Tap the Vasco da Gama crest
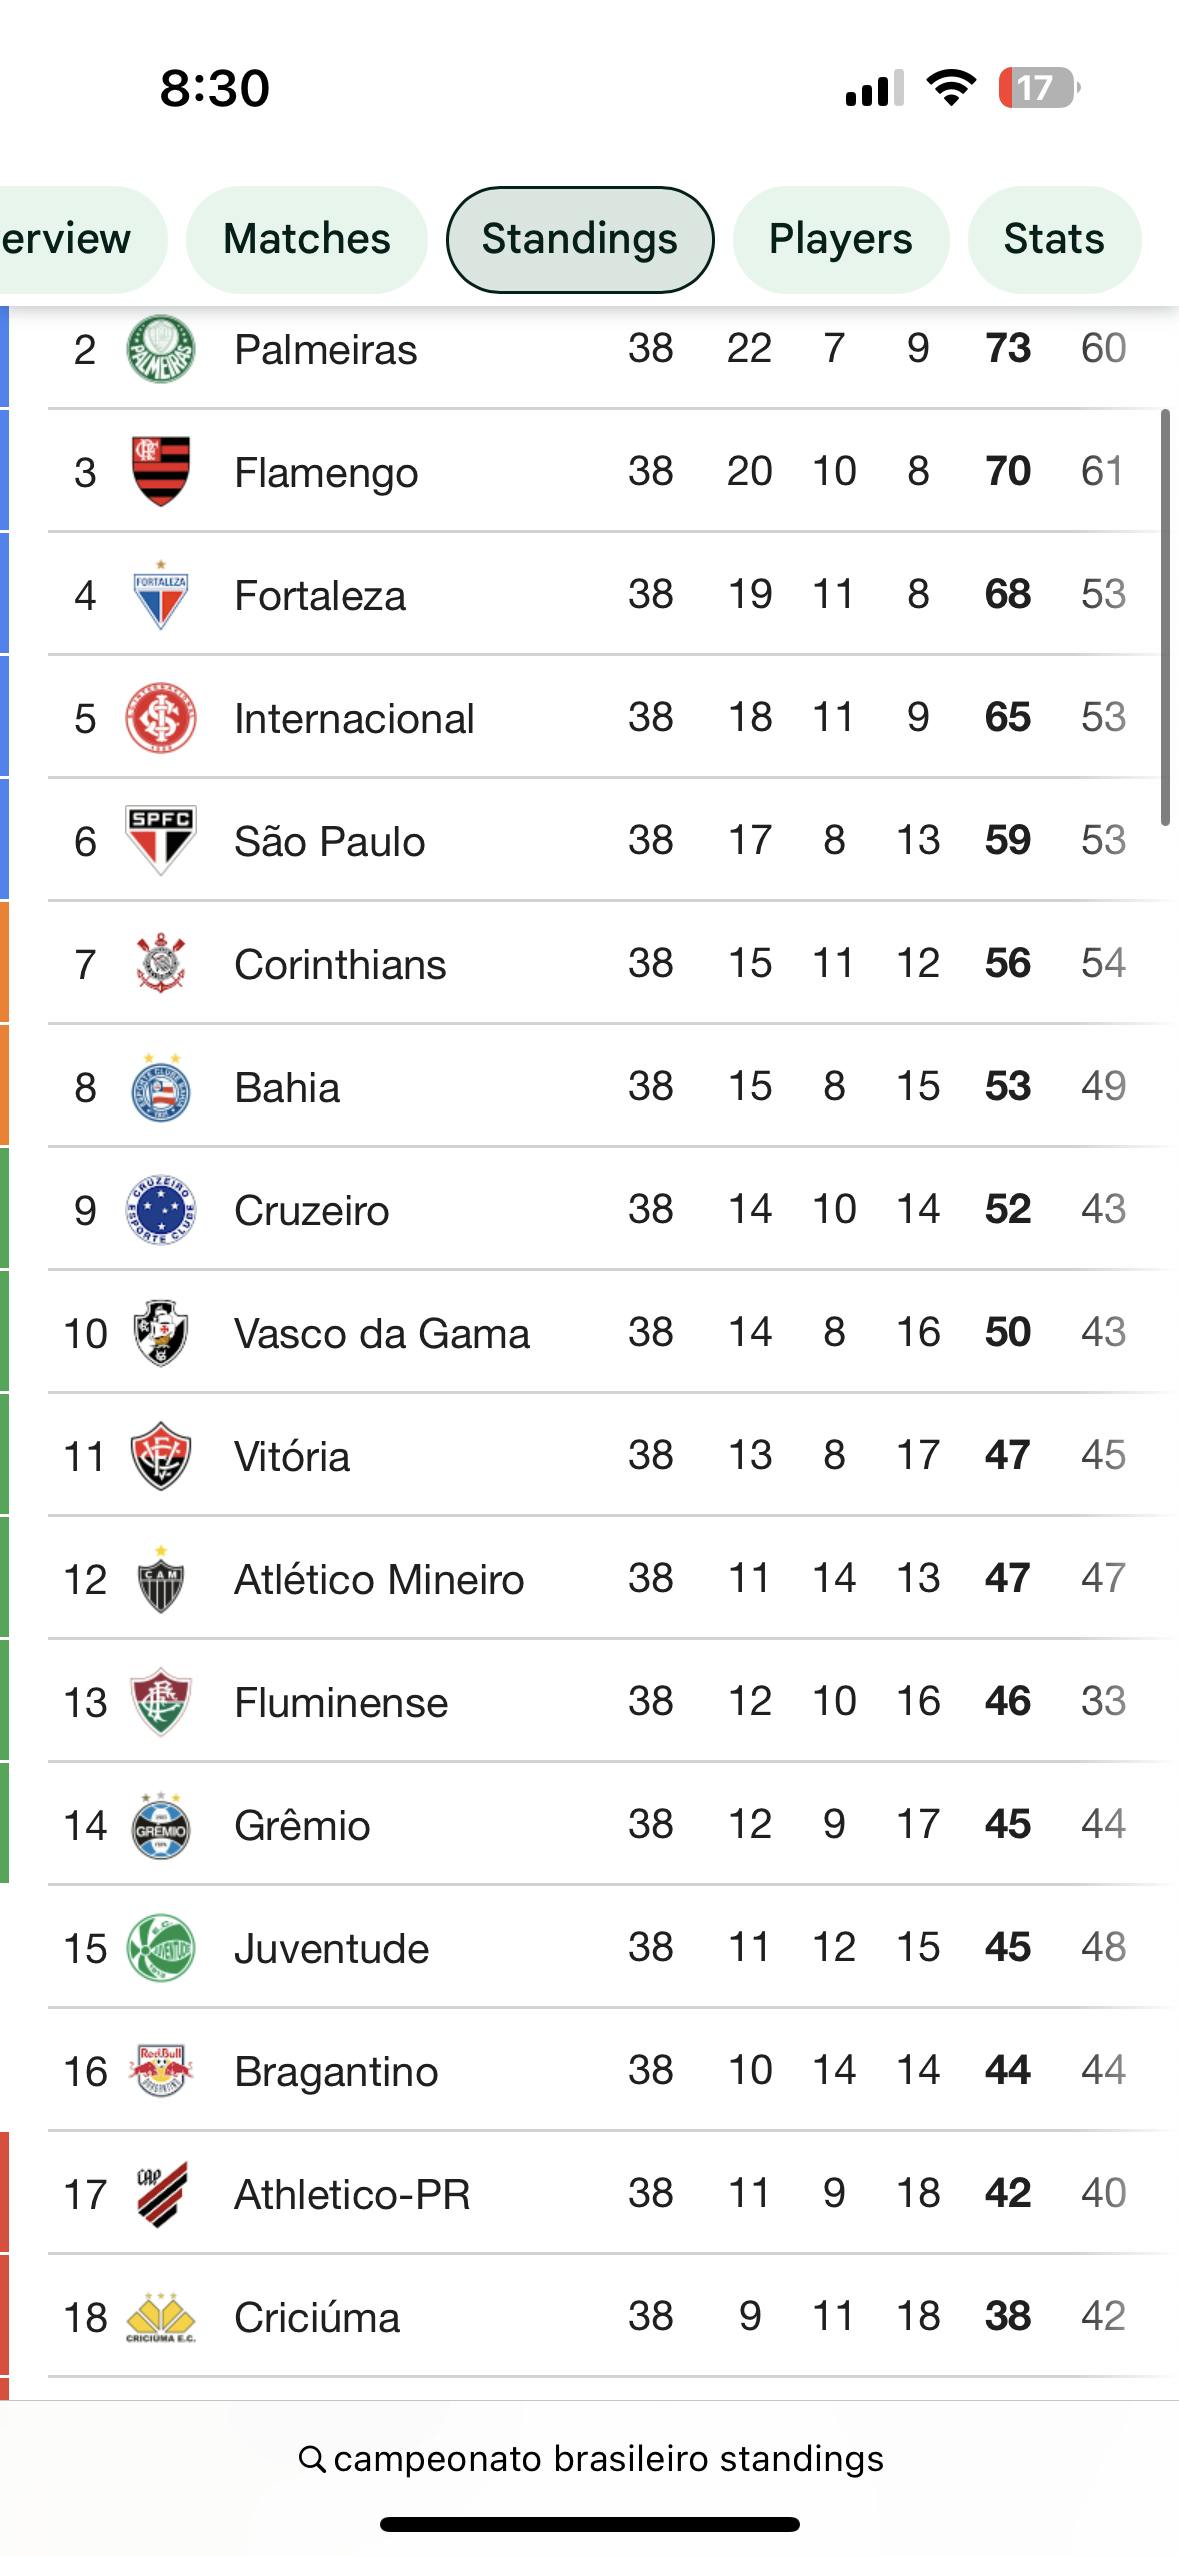The width and height of the screenshot is (1179, 2556). coord(160,1333)
